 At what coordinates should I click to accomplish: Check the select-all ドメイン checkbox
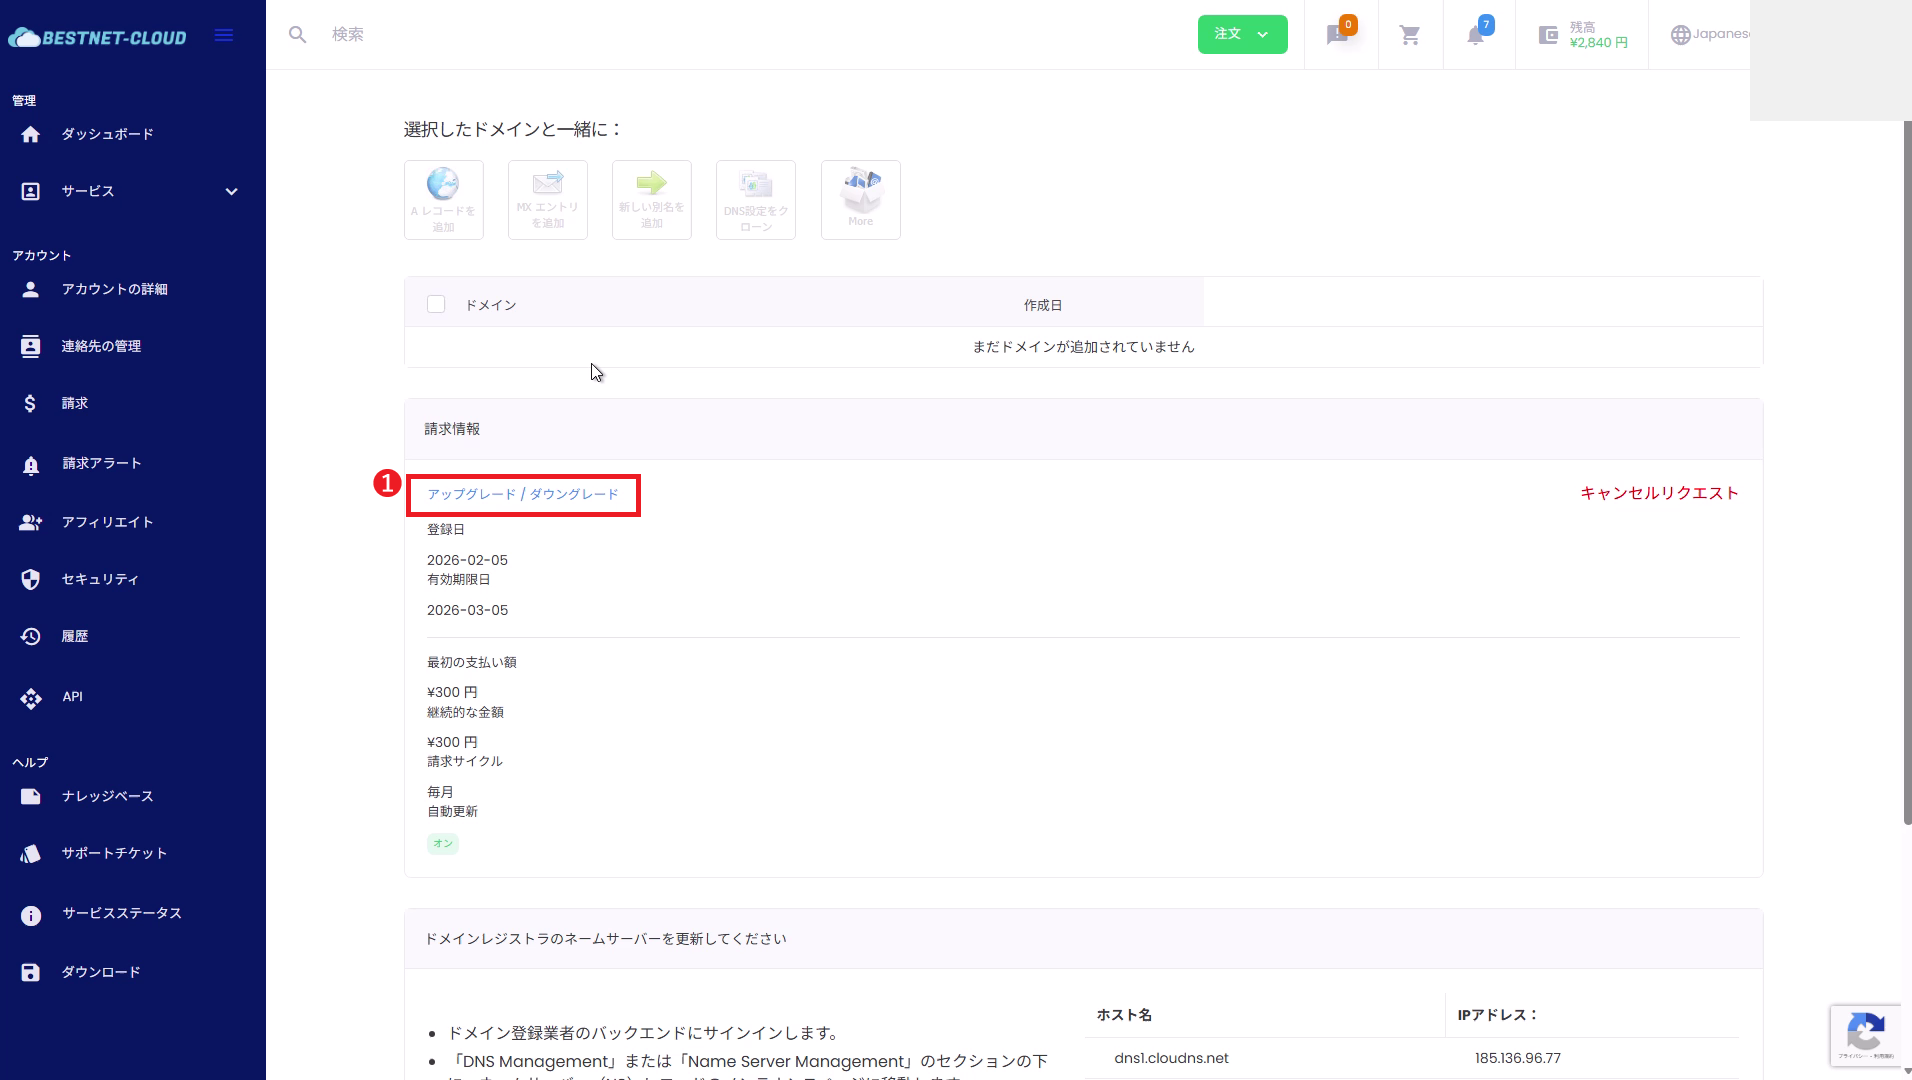click(436, 304)
